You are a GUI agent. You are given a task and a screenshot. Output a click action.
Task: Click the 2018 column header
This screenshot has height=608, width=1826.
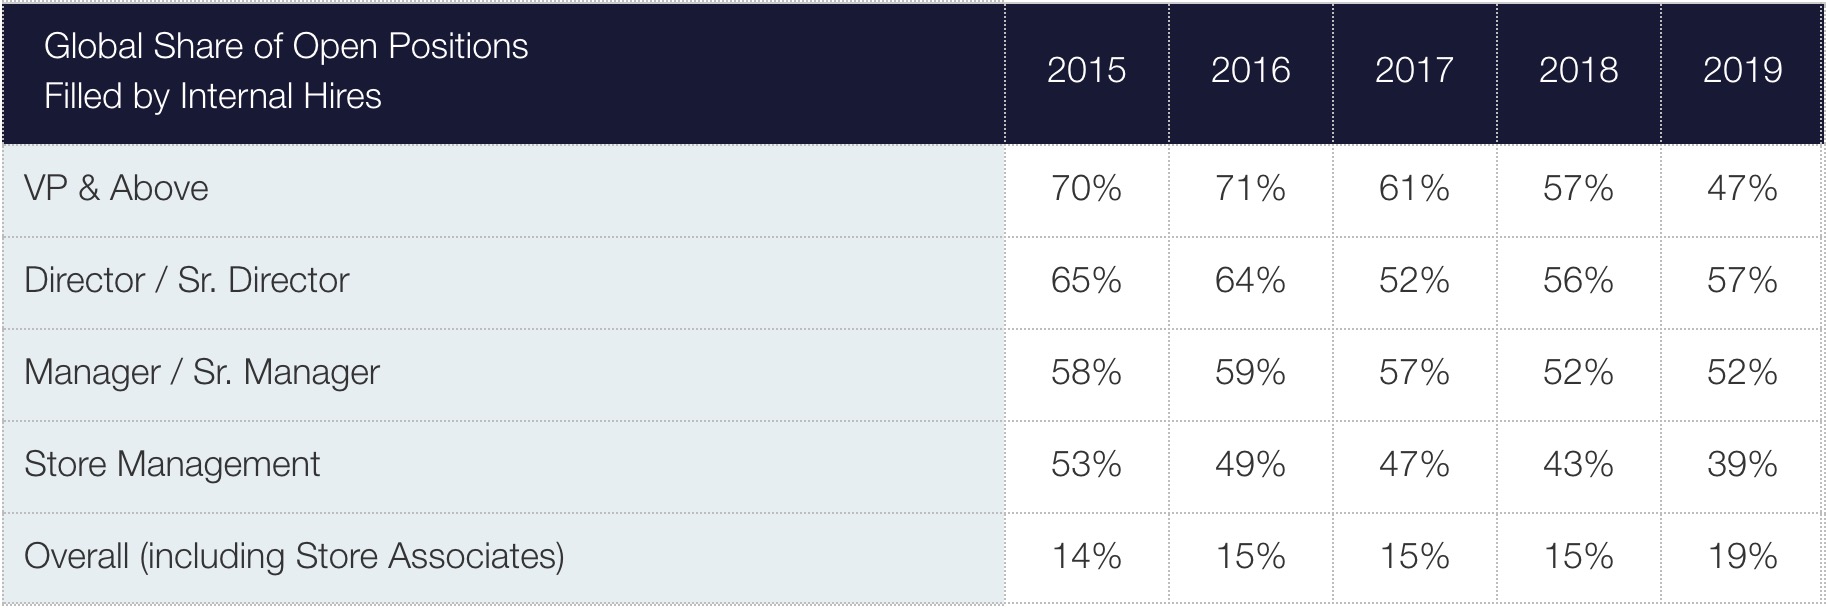point(1578,70)
